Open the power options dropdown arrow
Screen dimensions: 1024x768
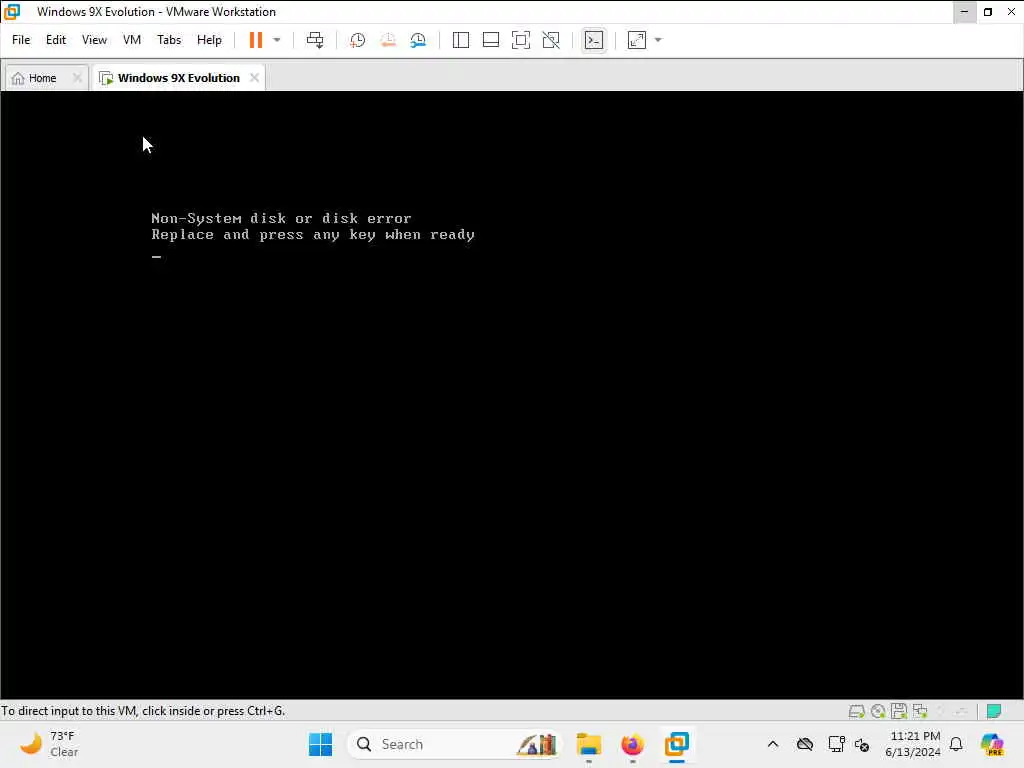[x=277, y=40]
